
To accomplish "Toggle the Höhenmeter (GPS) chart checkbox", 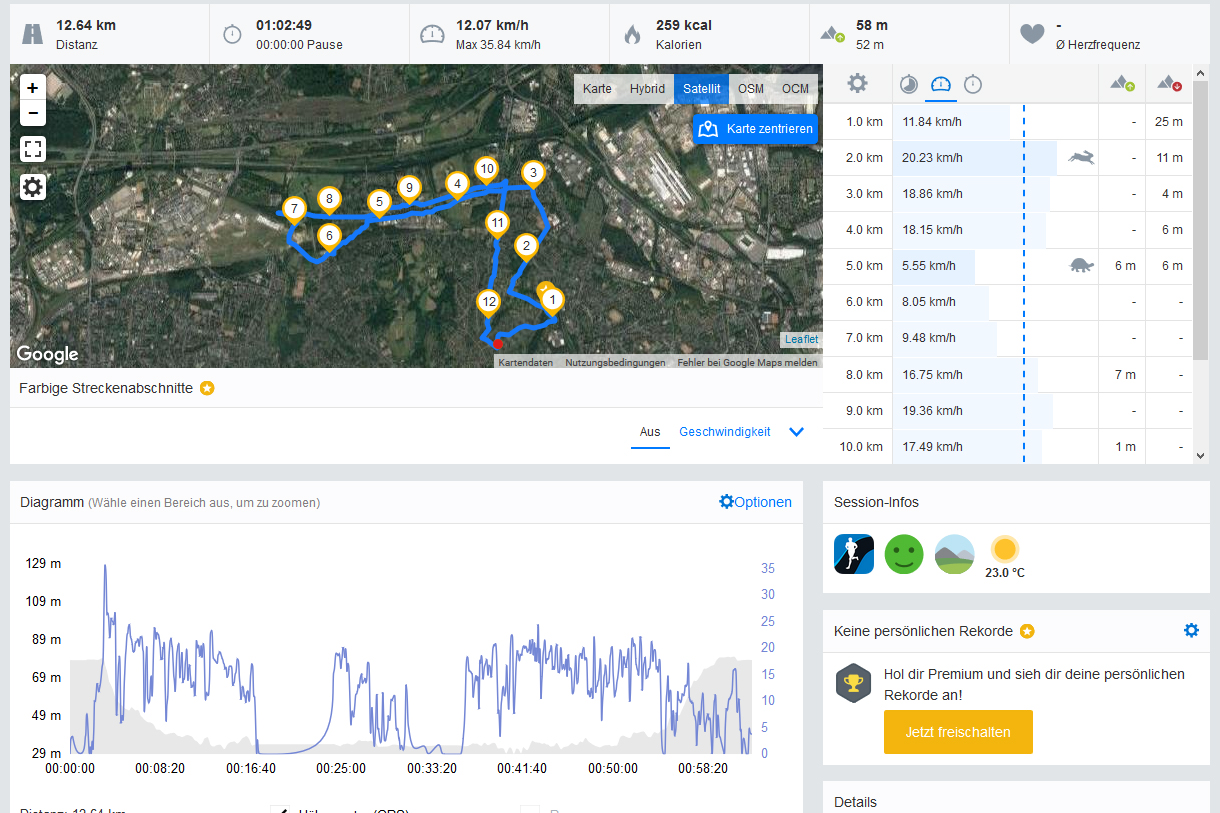I will tap(280, 809).
